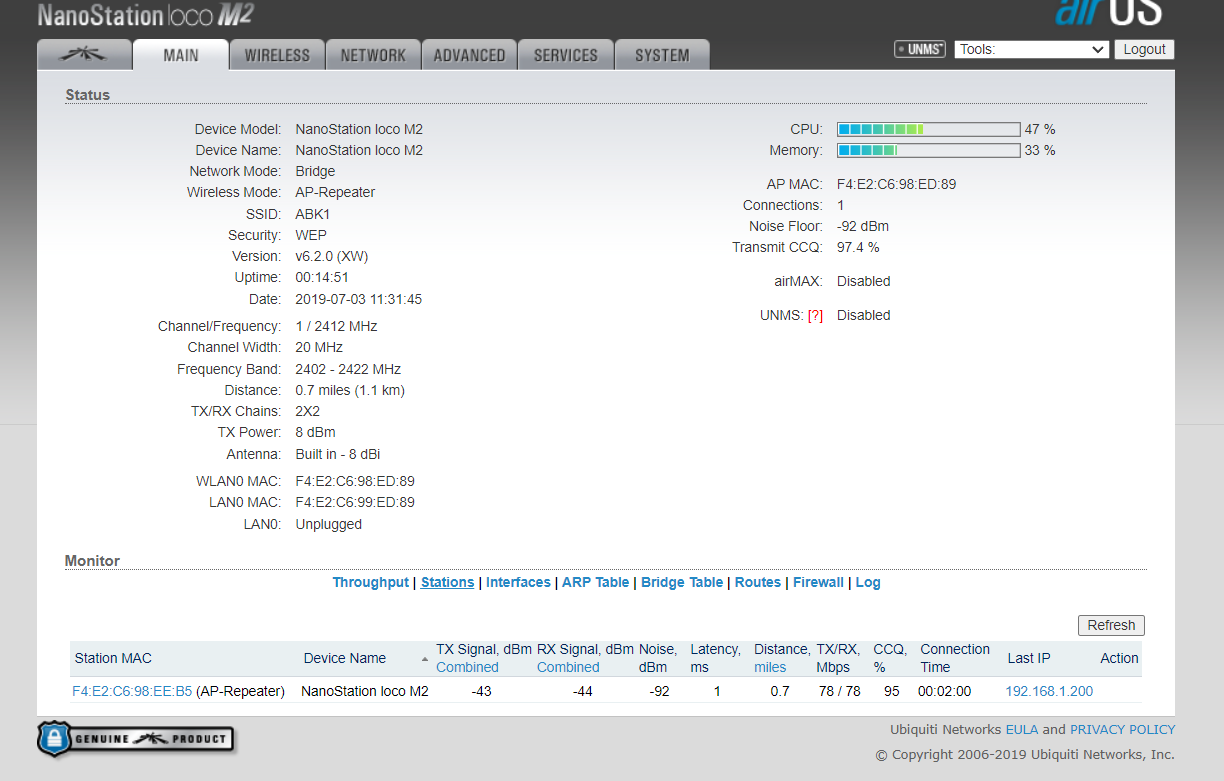This screenshot has height=781, width=1224.
Task: Click the Memory usage bar
Action: [928, 150]
